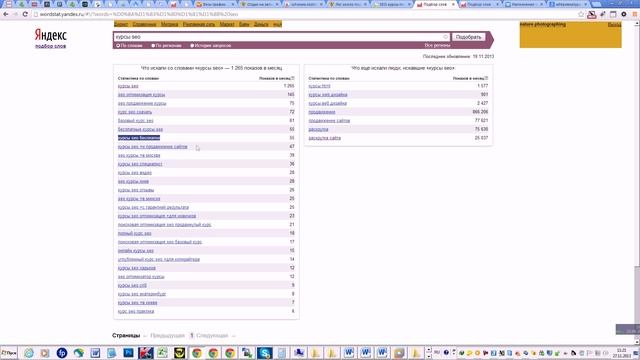
Task: Open 'курсы web дизайна' link with 901 impressions
Action: pos(328,95)
